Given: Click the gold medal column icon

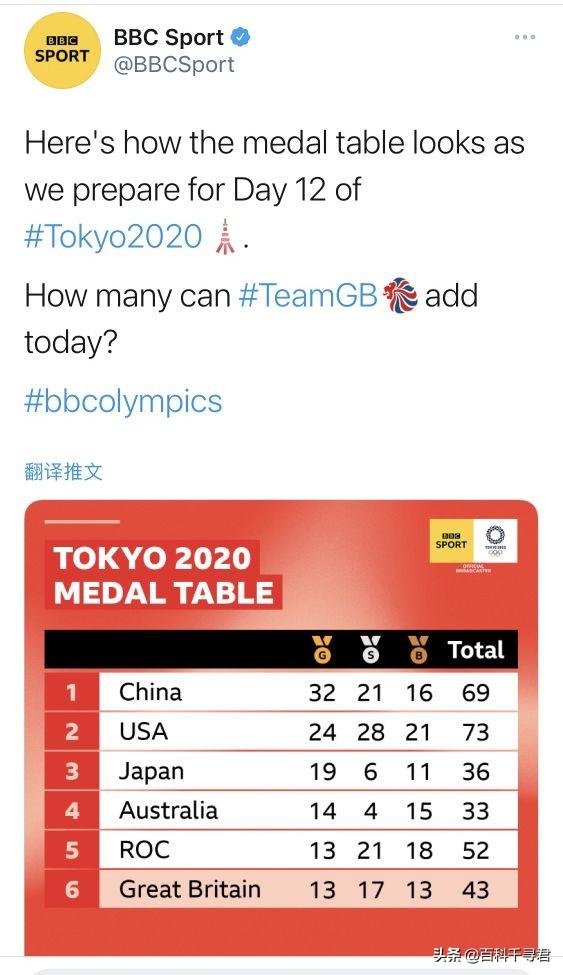Looking at the screenshot, I should (x=322, y=649).
